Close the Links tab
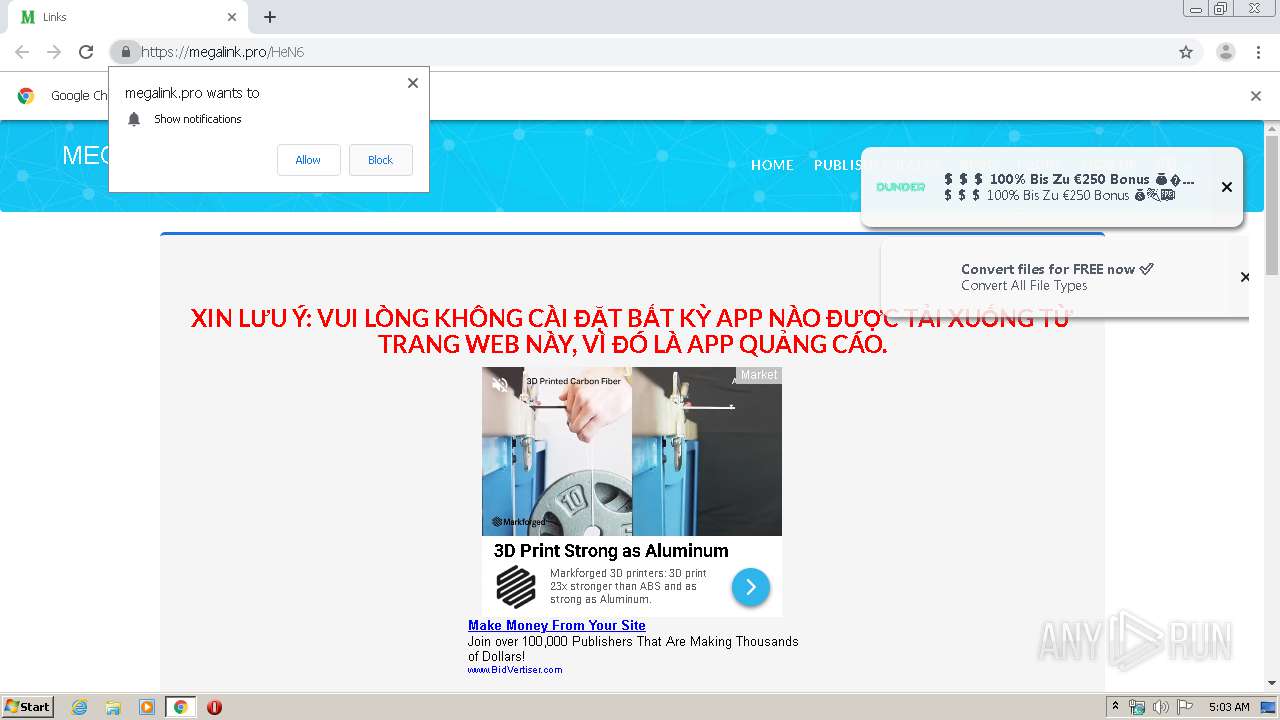1280x720 pixels. (x=232, y=17)
